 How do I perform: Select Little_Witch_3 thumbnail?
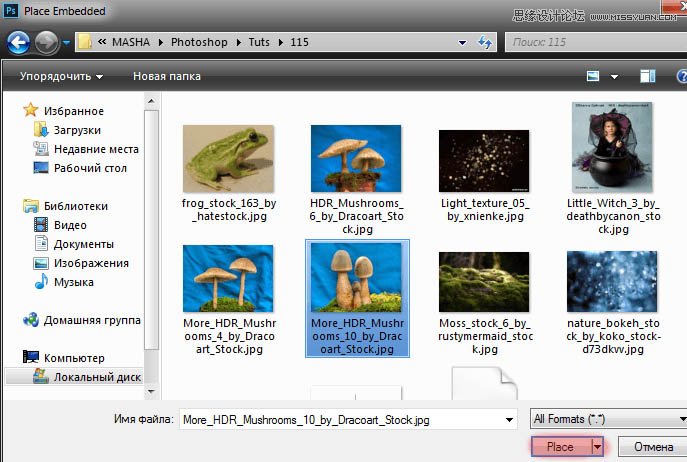(612, 148)
